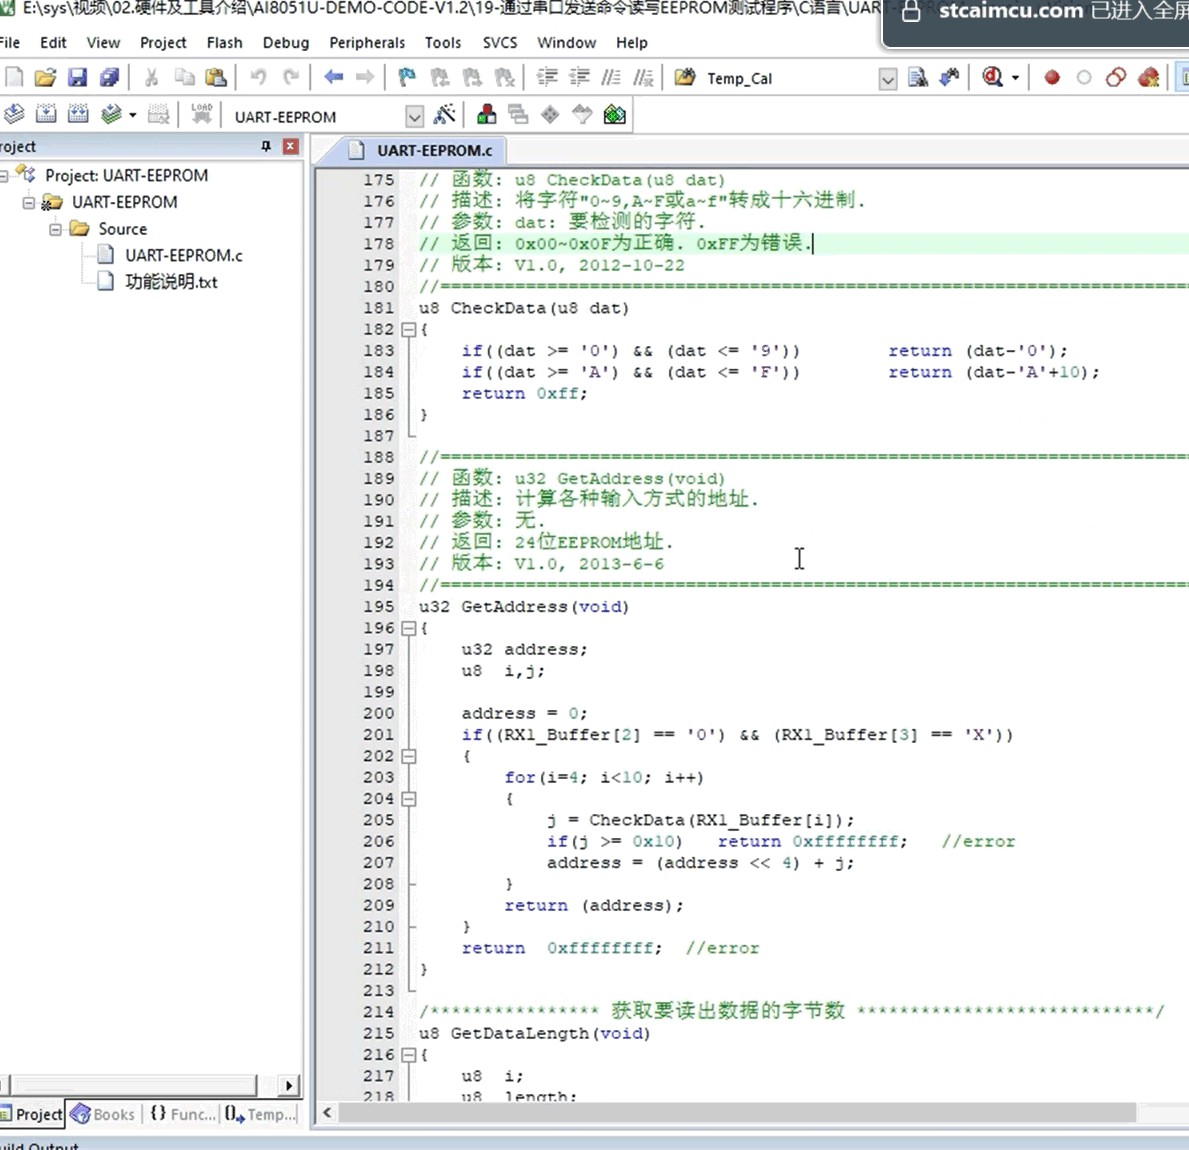Open the Debug menu

(286, 42)
